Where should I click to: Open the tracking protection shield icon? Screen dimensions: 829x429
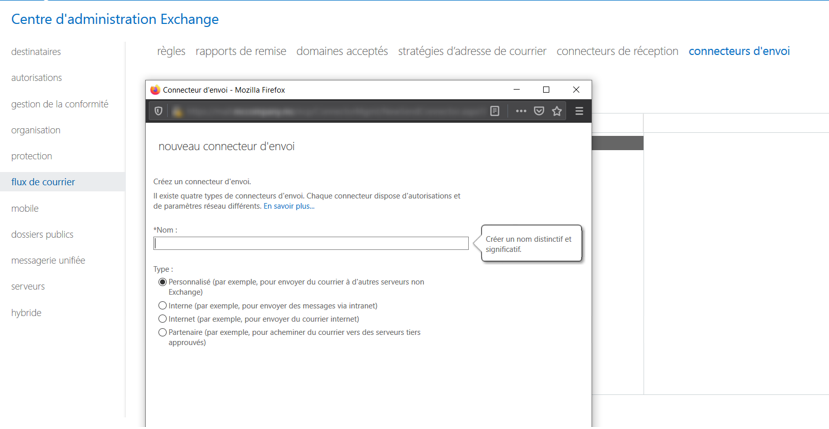click(x=158, y=111)
